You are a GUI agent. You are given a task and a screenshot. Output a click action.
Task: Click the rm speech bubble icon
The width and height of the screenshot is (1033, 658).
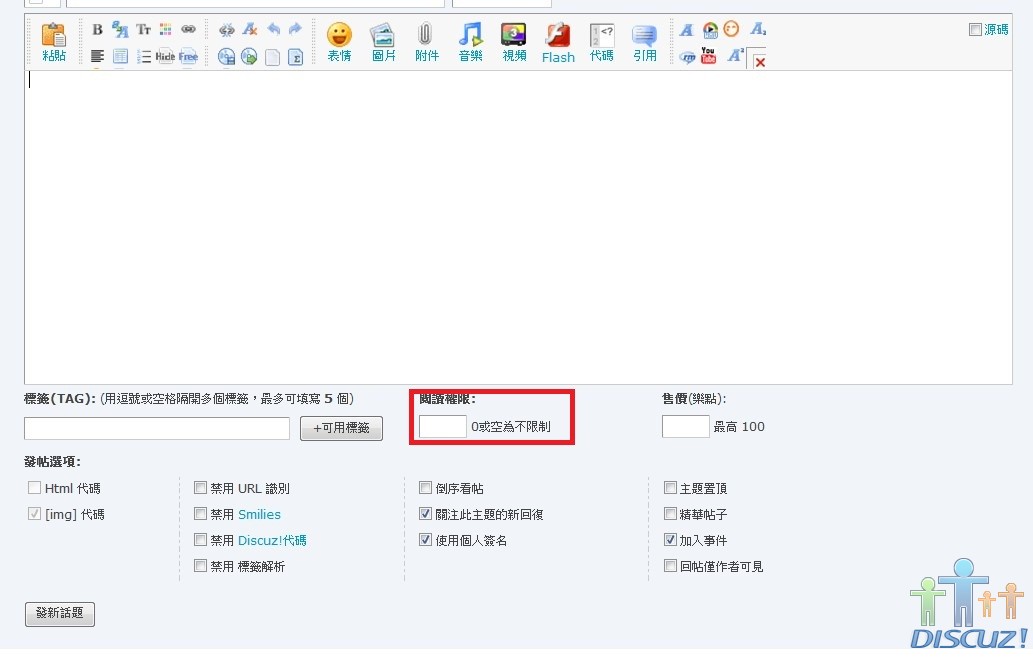tap(687, 57)
